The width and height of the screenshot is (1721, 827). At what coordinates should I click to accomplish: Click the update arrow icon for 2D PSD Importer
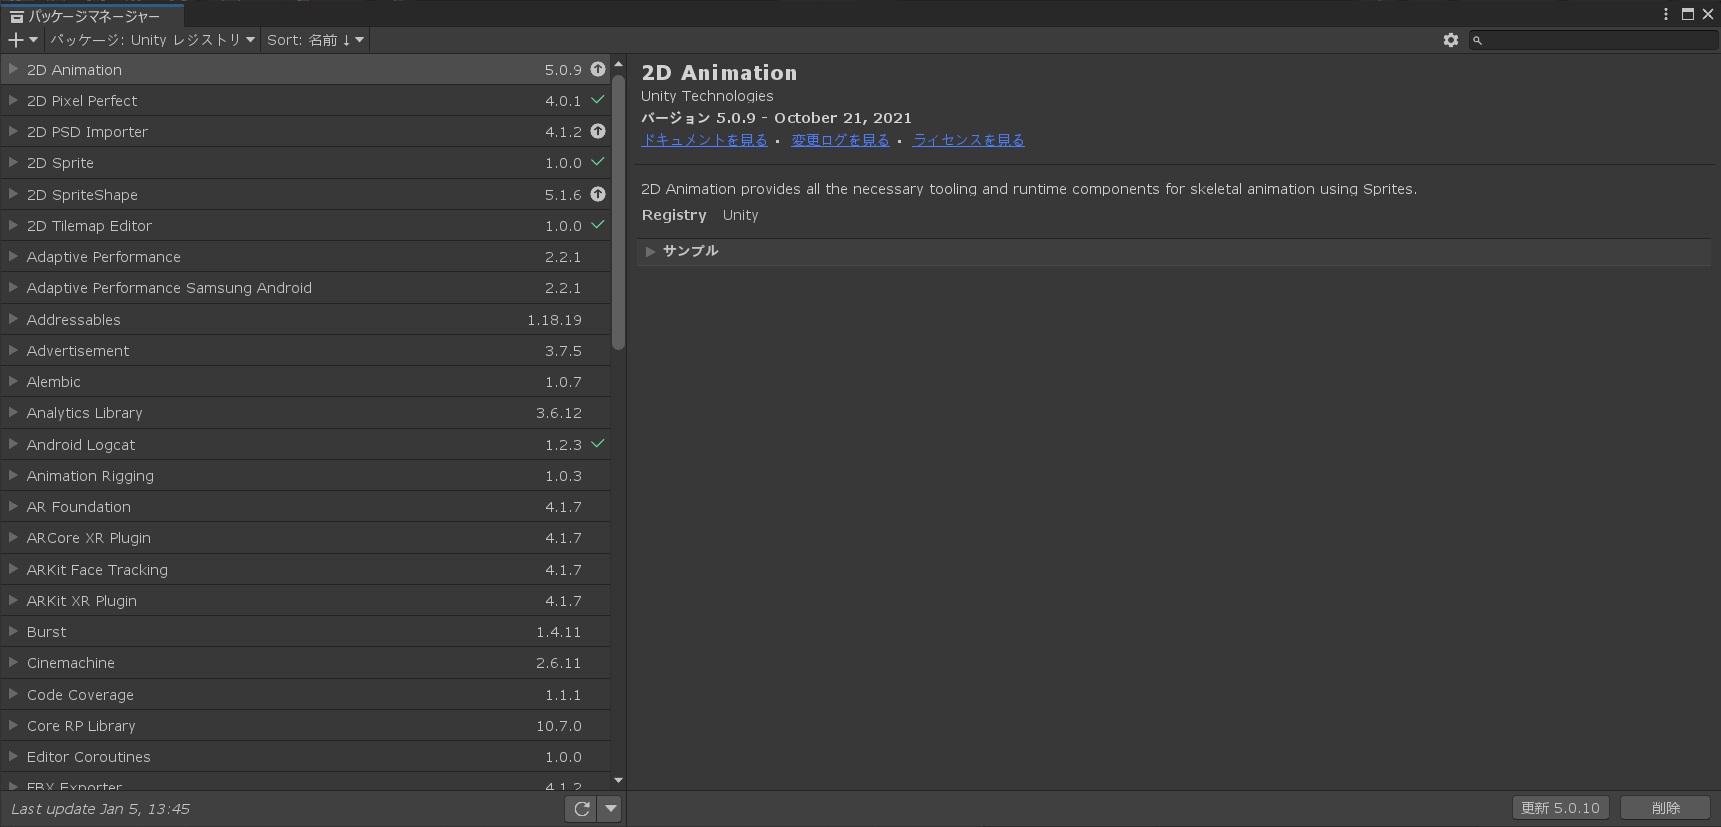(x=598, y=131)
